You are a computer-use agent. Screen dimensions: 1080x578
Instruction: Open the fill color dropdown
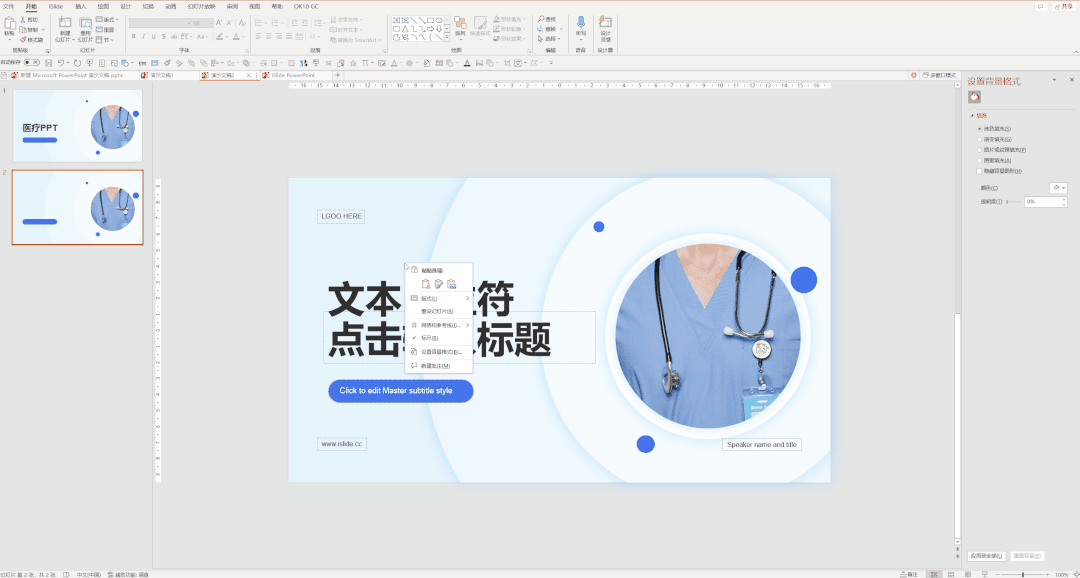1058,188
